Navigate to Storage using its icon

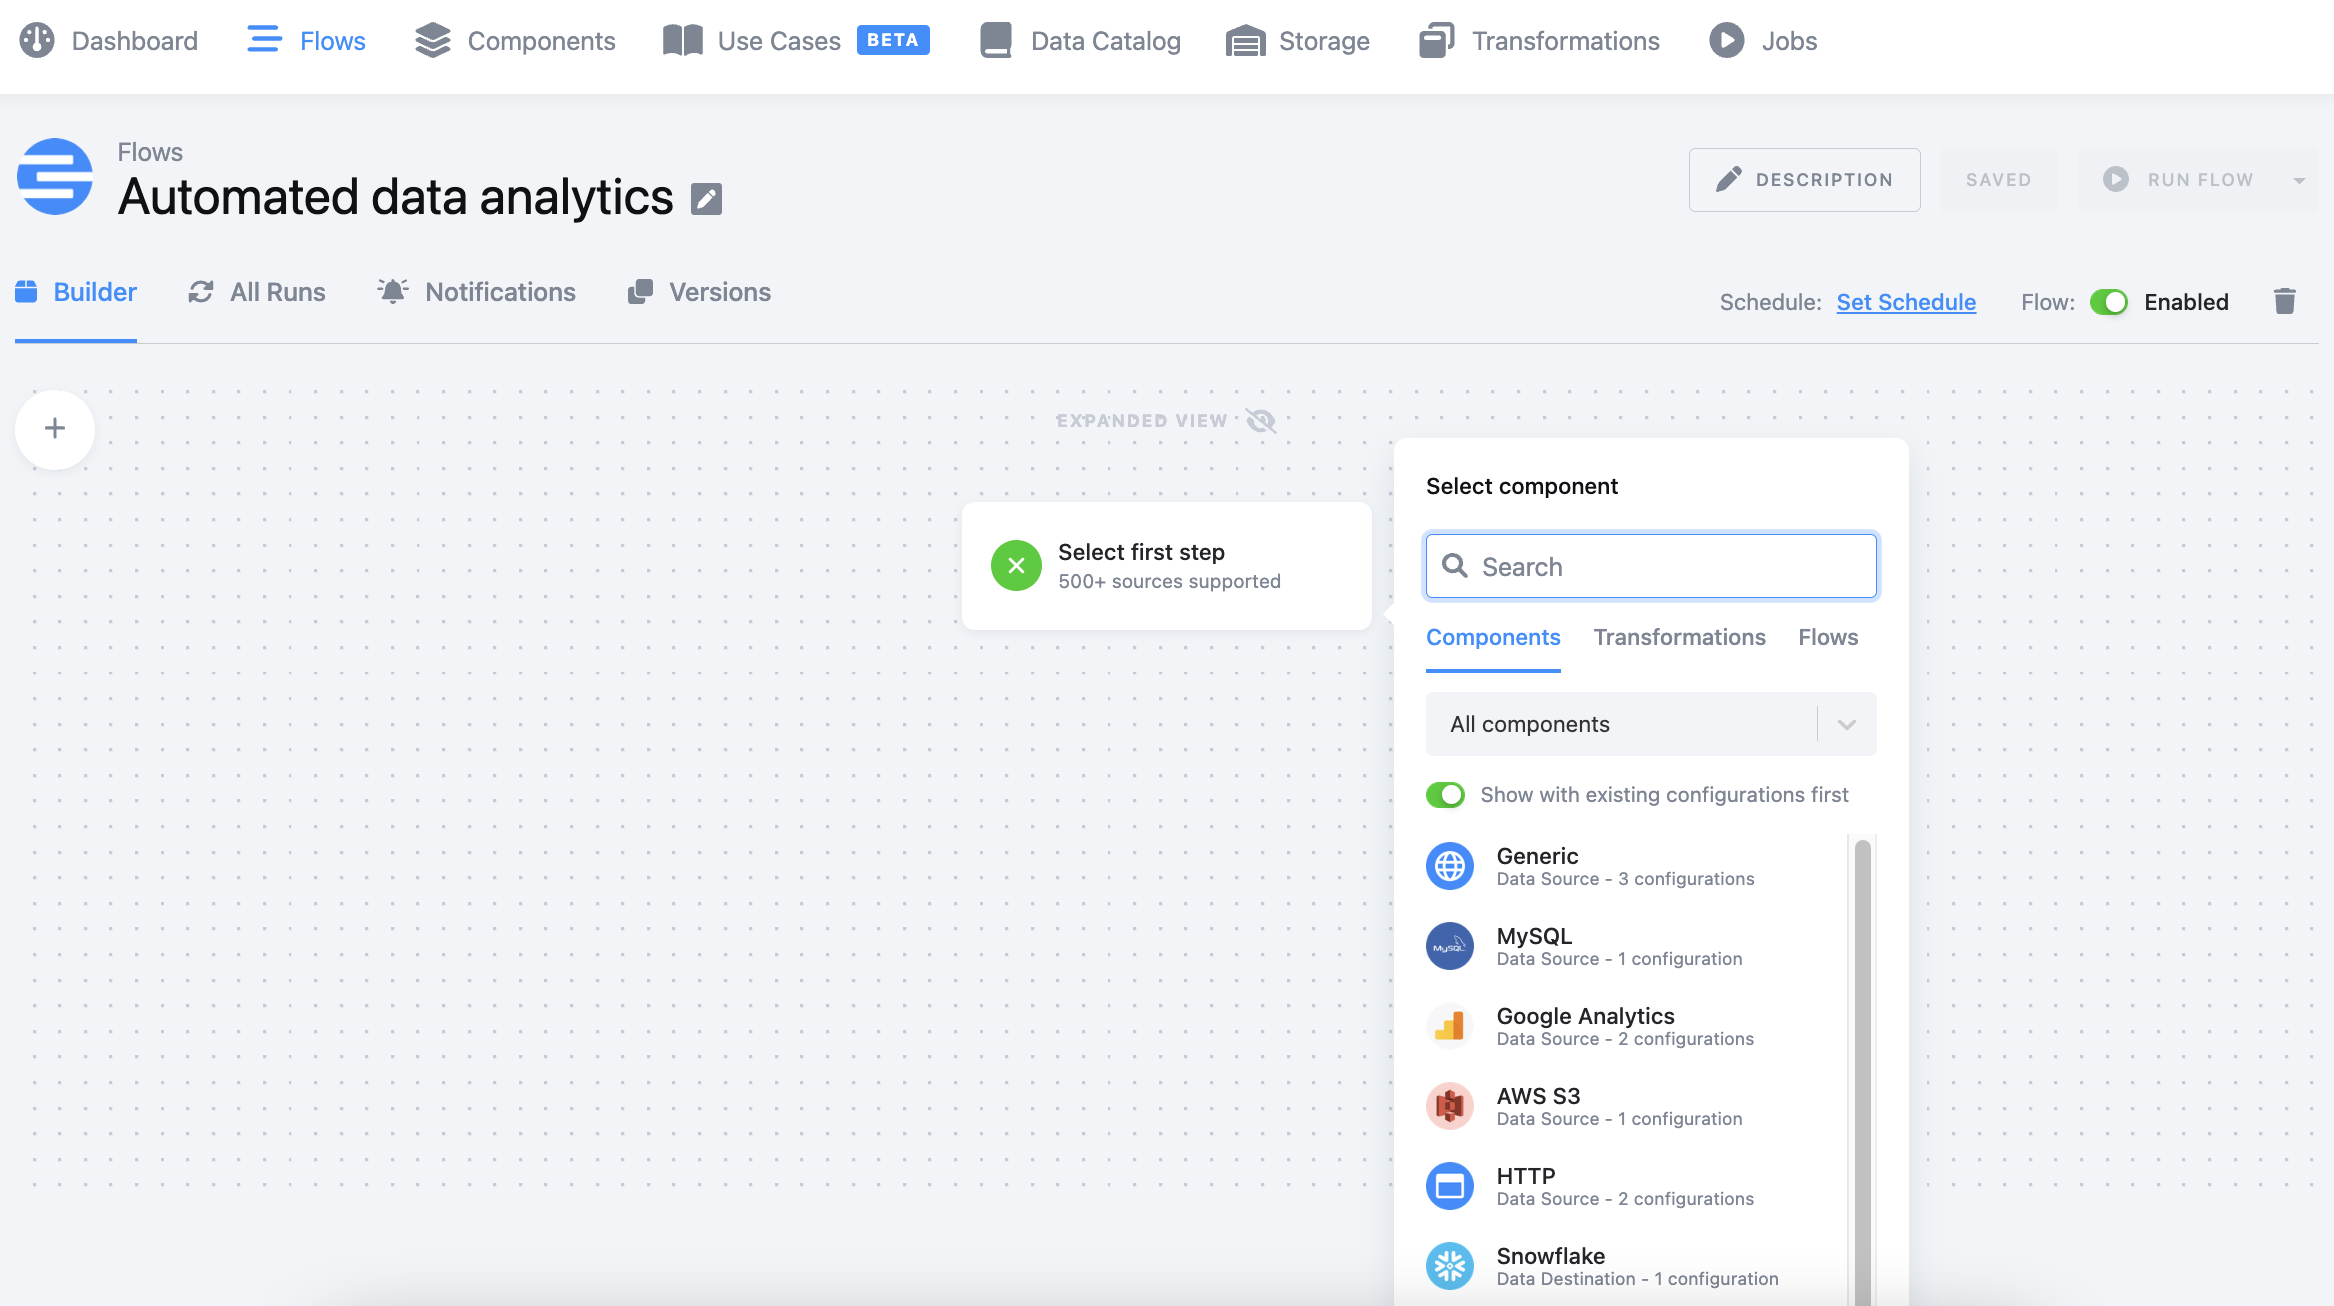click(1243, 41)
